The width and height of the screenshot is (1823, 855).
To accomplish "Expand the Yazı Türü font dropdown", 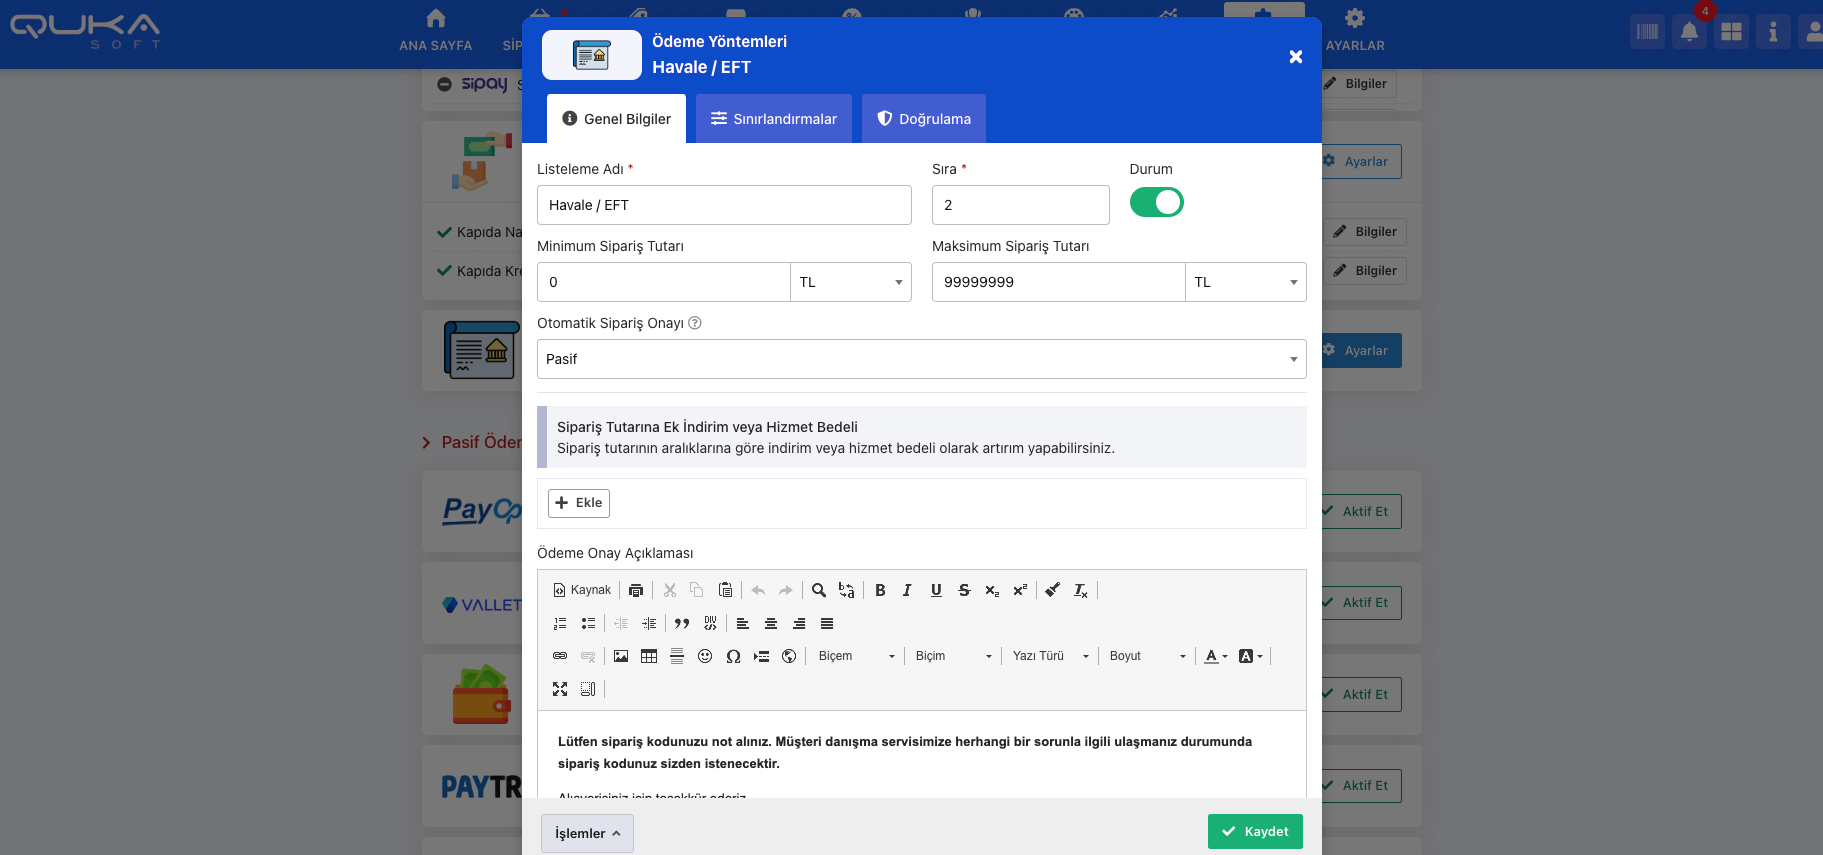I will (1049, 656).
